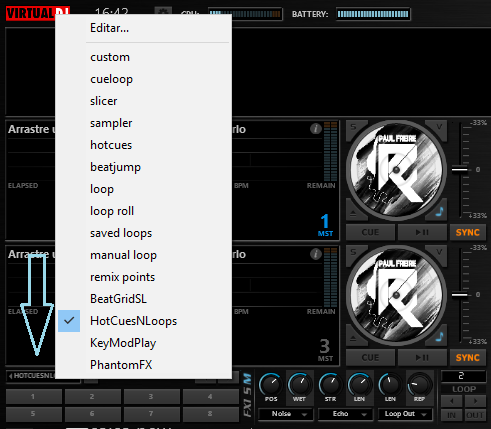Image resolution: width=491 pixels, height=429 pixels.
Task: Double loop length with right arrow
Action: [475, 401]
